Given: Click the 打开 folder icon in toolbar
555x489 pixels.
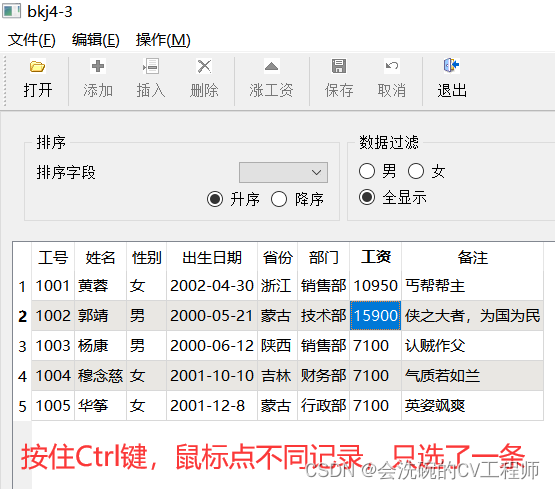Looking at the screenshot, I should coord(37,66).
